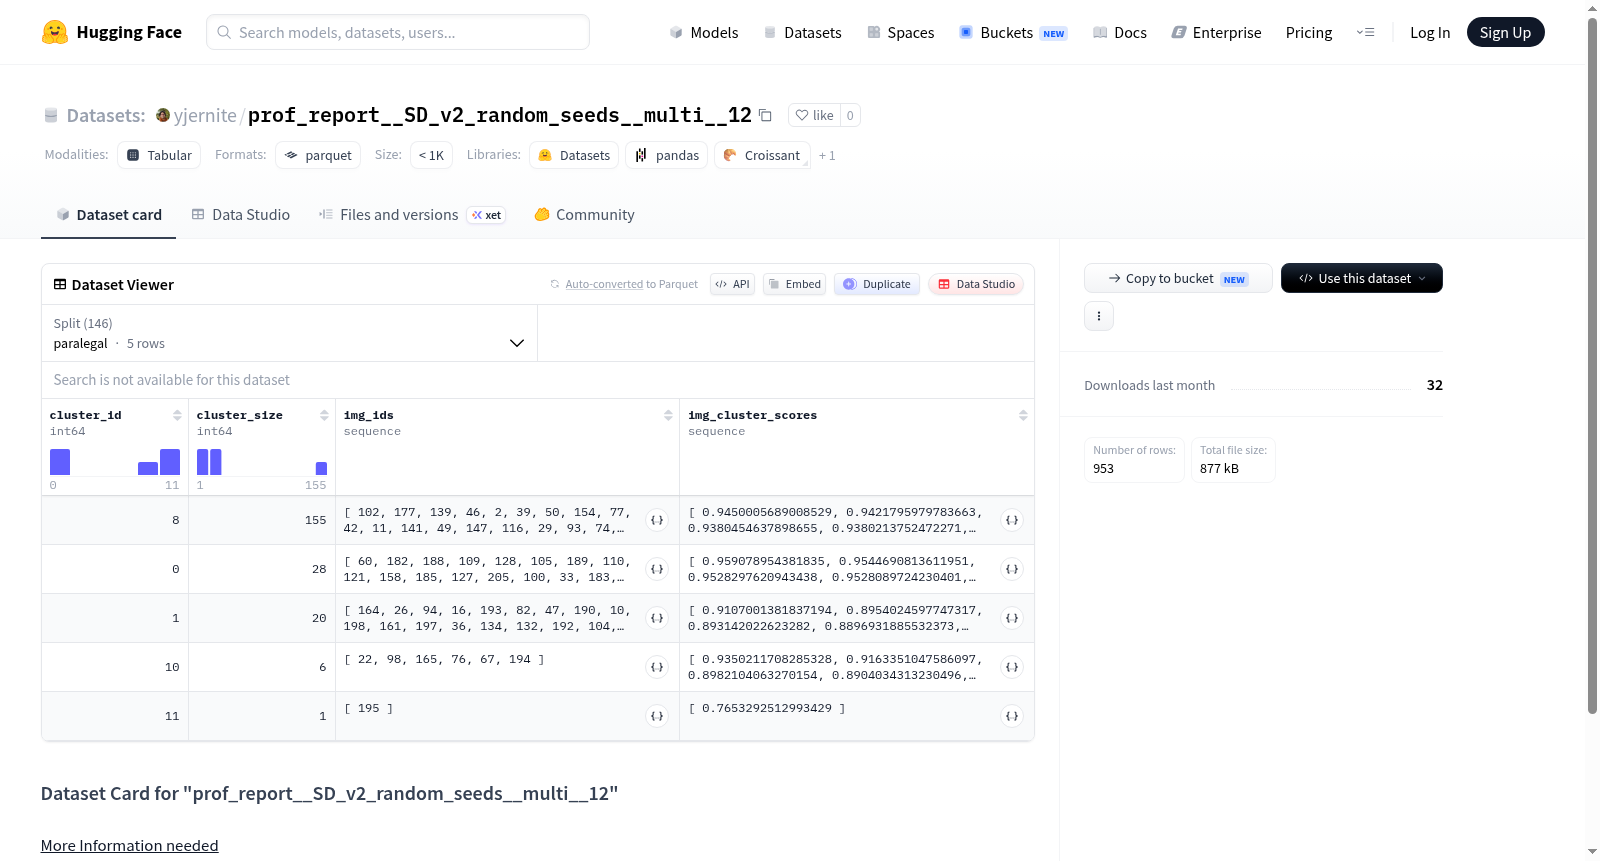Expand the Split paralegal dropdown
Screen dimensions: 1600x861
pos(289,333)
